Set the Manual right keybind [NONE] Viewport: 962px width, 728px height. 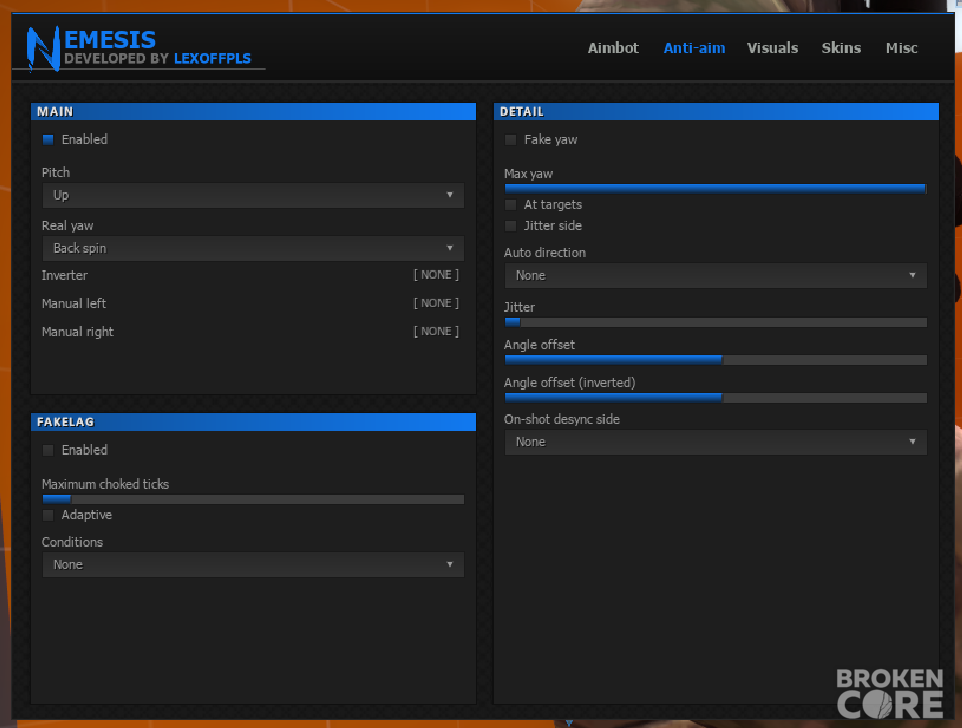(436, 331)
